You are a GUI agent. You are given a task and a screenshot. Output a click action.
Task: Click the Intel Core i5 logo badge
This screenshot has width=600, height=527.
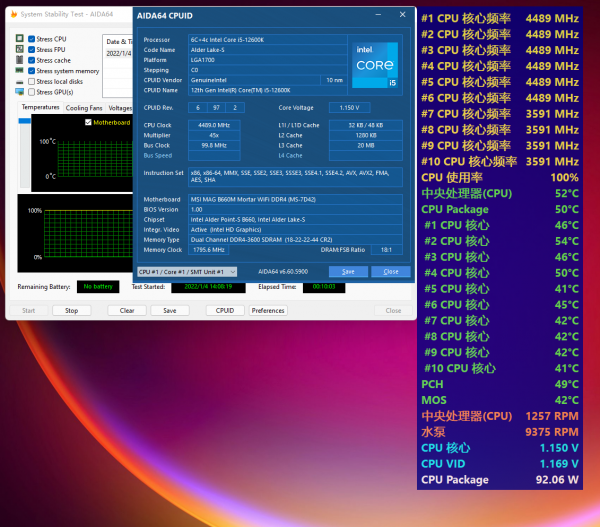coord(375,65)
